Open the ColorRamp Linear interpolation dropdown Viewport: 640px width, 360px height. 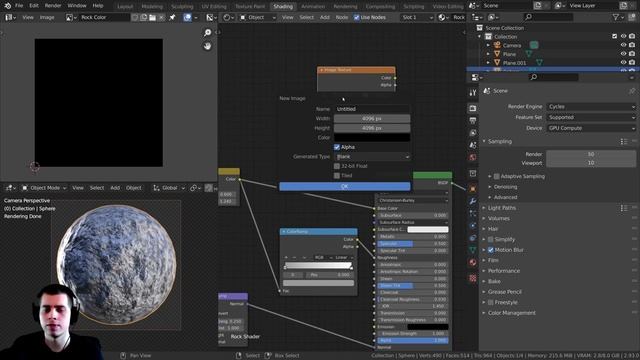(343, 258)
